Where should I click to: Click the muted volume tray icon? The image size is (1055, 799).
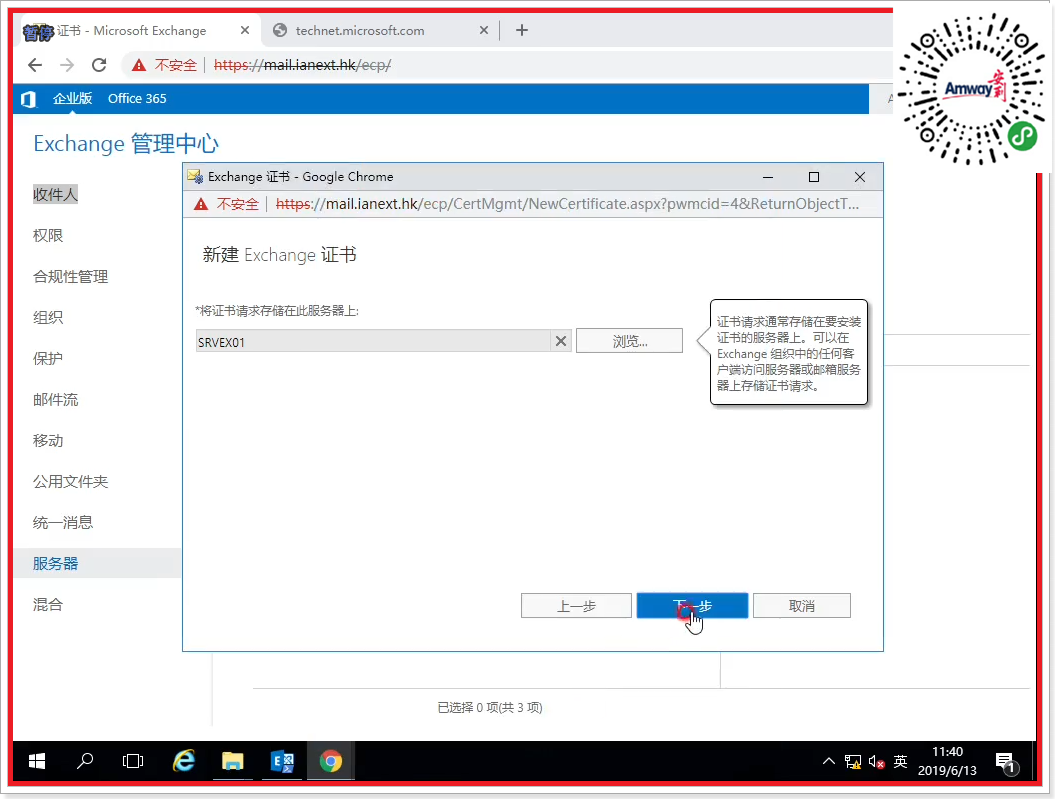click(x=876, y=761)
